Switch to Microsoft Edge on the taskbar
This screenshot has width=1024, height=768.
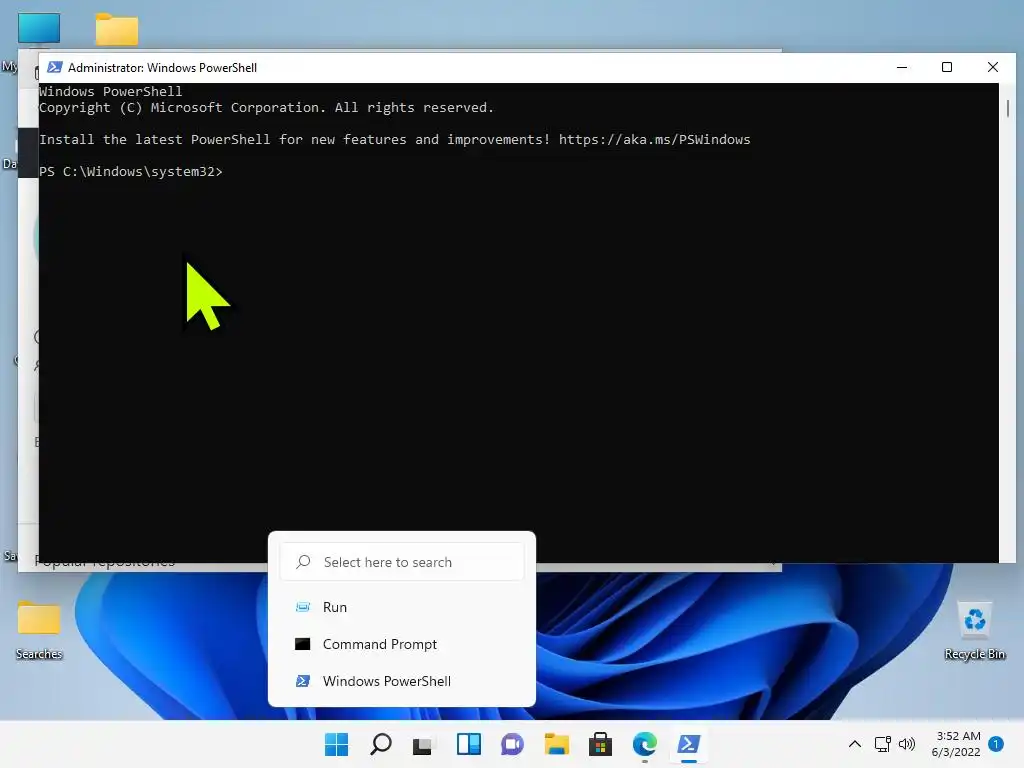click(x=645, y=744)
